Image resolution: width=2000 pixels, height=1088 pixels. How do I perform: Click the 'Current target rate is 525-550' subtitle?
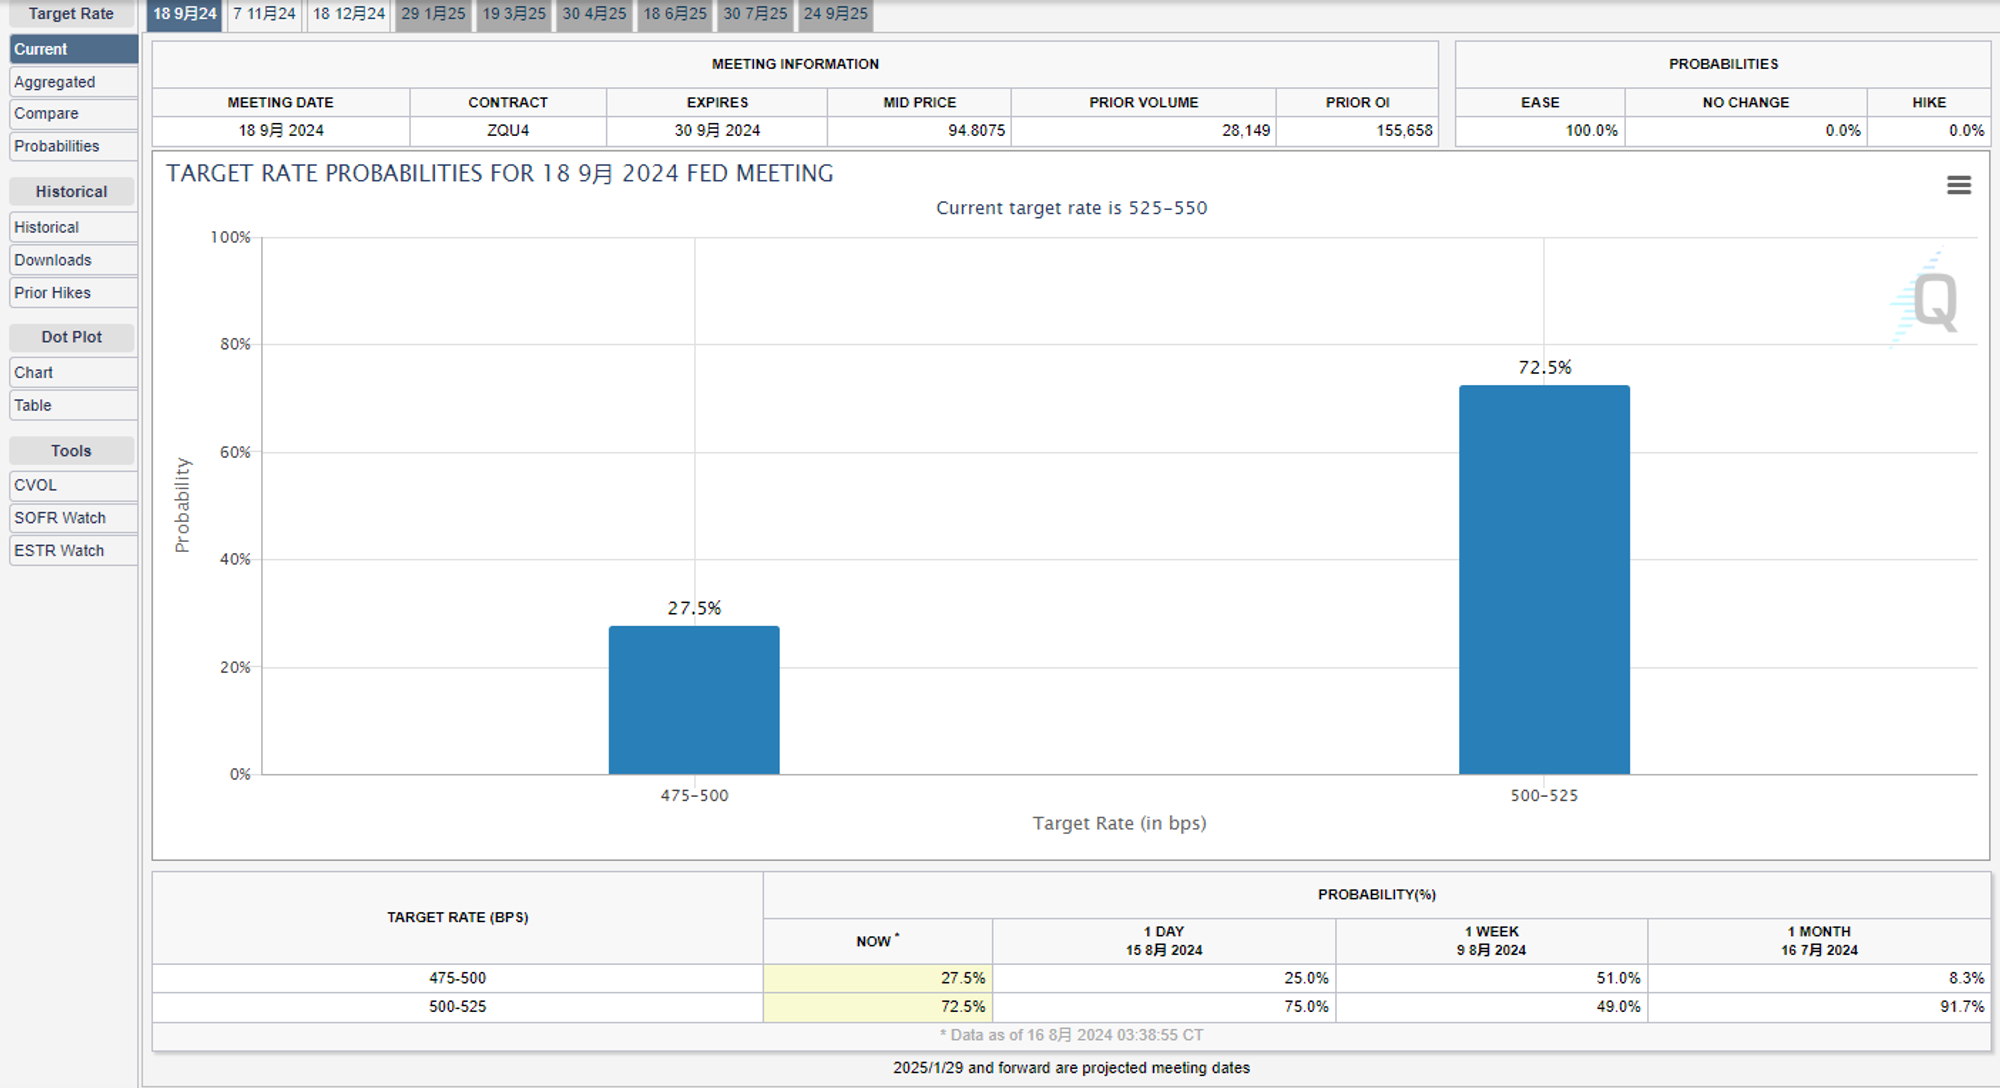click(1072, 208)
